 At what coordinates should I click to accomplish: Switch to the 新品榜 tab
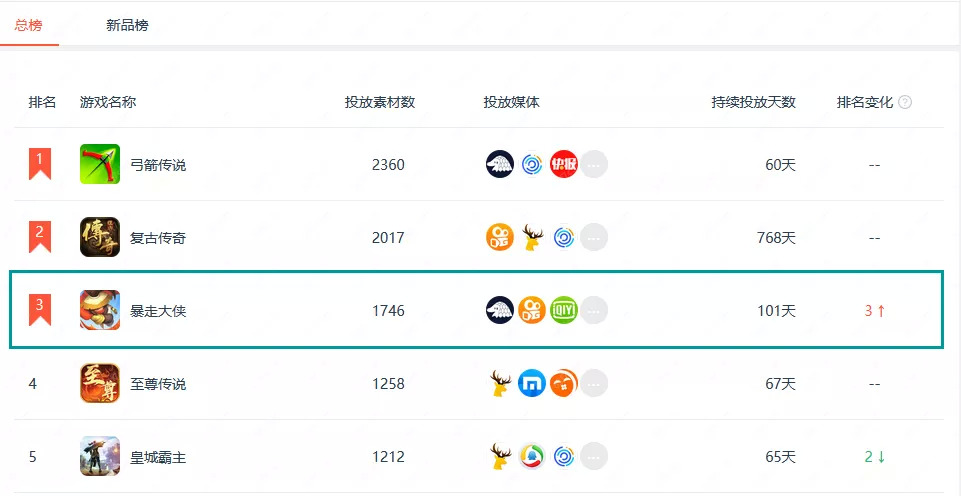pos(127,25)
